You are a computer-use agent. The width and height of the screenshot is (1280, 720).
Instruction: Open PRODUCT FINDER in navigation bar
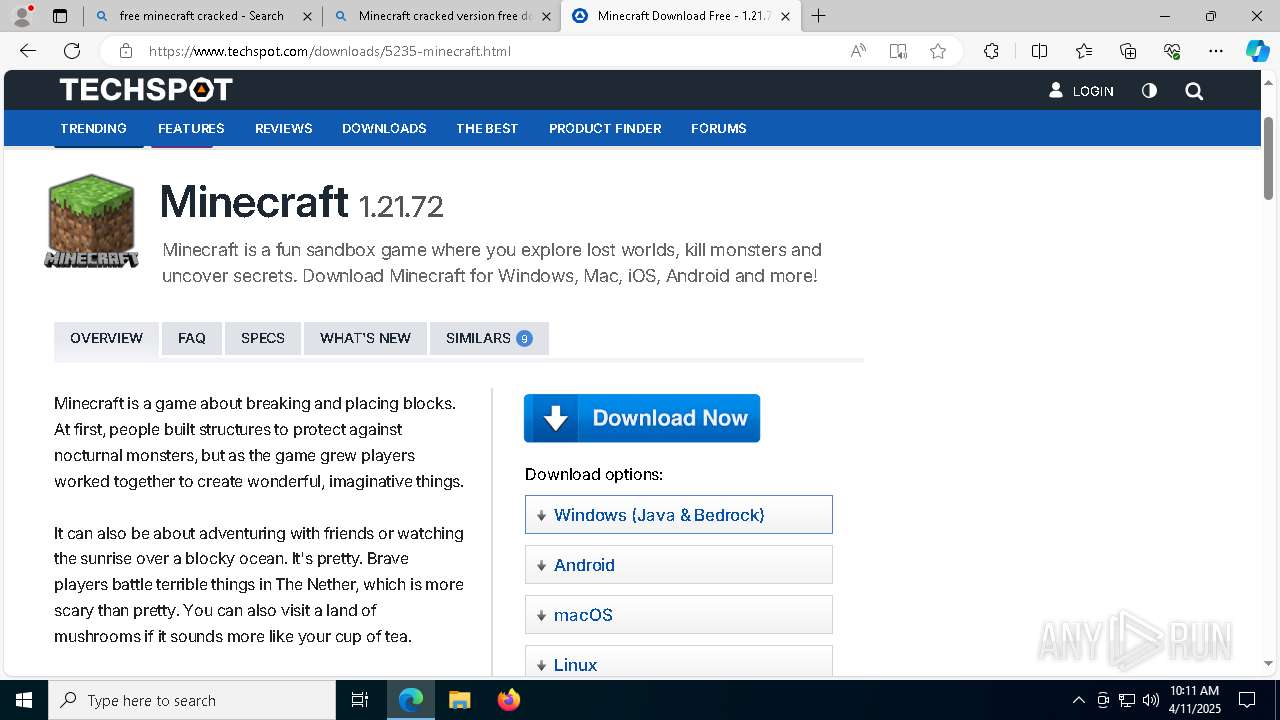[x=605, y=128]
